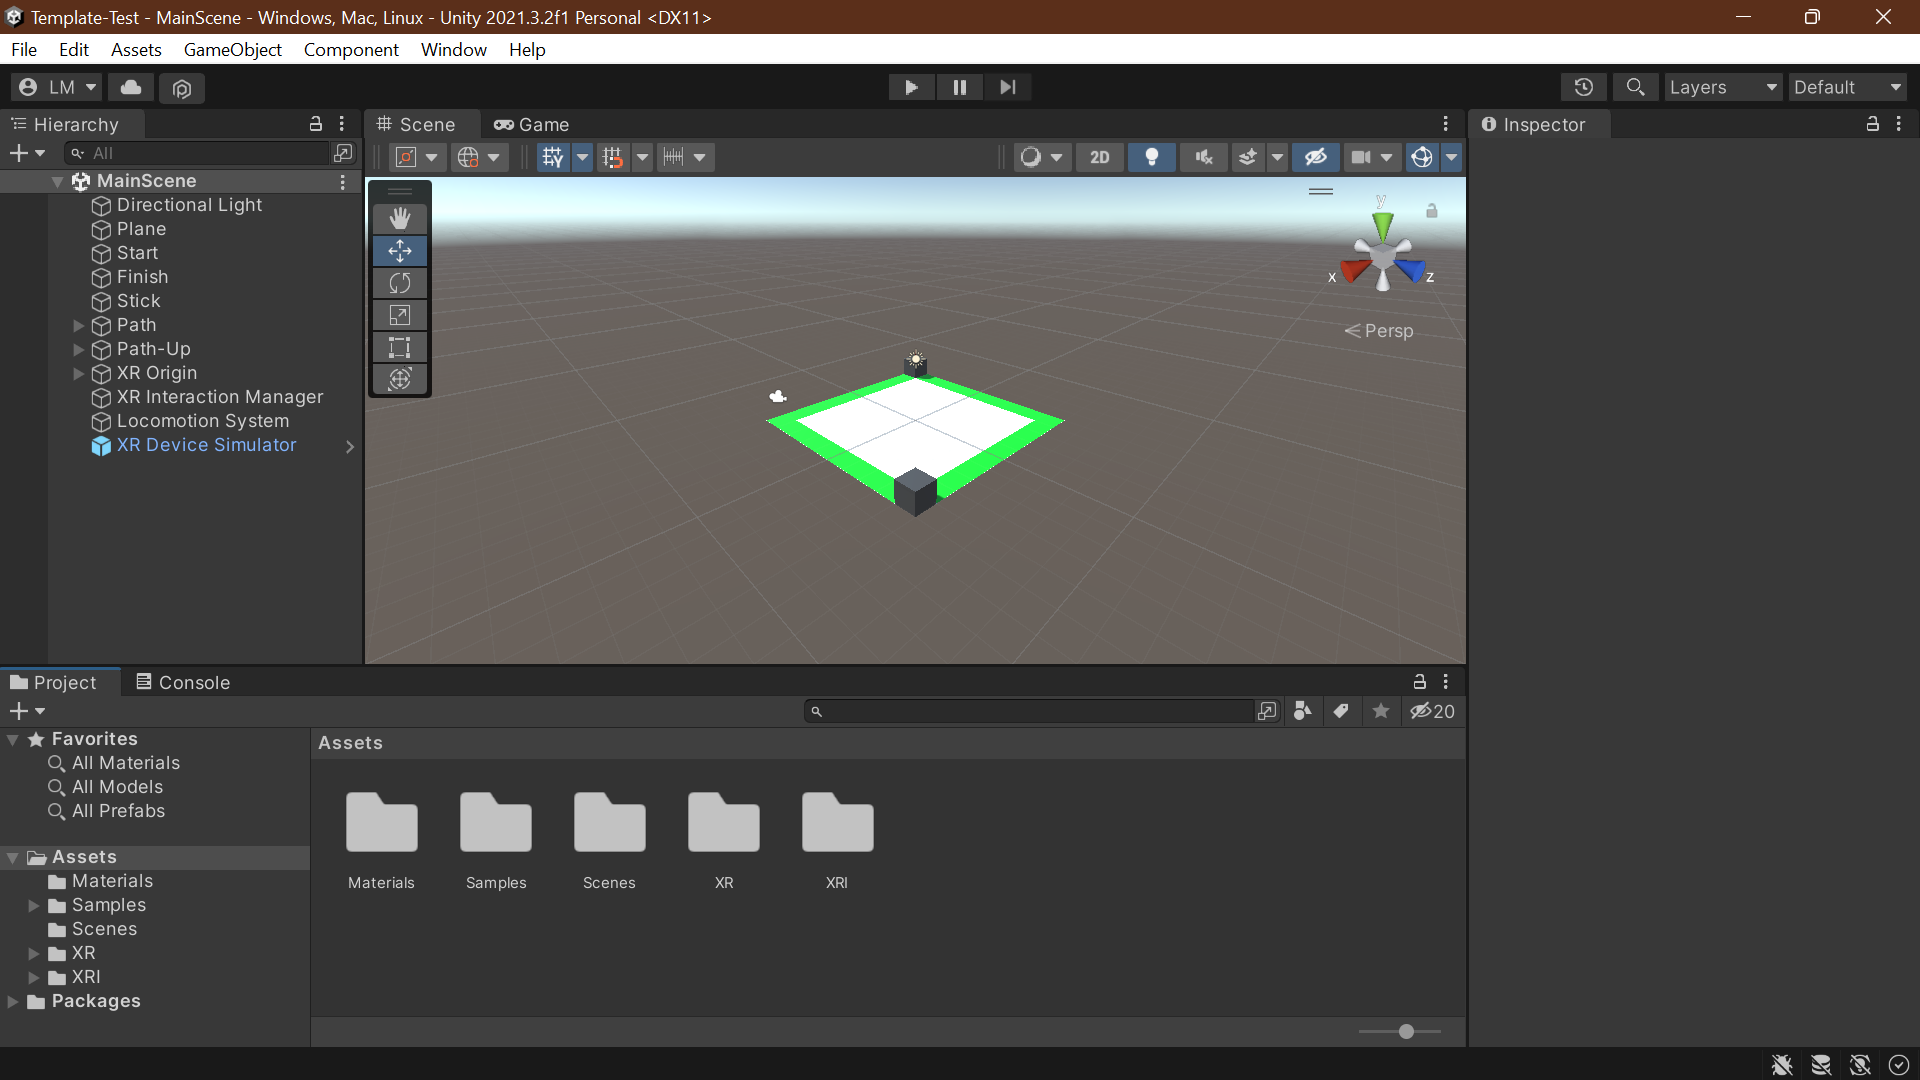Expand the Packages folder tree
The height and width of the screenshot is (1080, 1920).
pyautogui.click(x=13, y=1001)
